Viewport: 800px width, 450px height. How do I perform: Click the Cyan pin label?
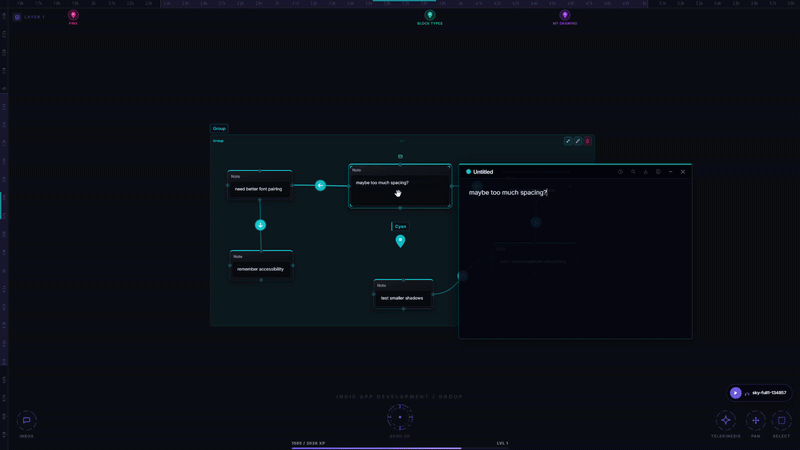click(401, 227)
